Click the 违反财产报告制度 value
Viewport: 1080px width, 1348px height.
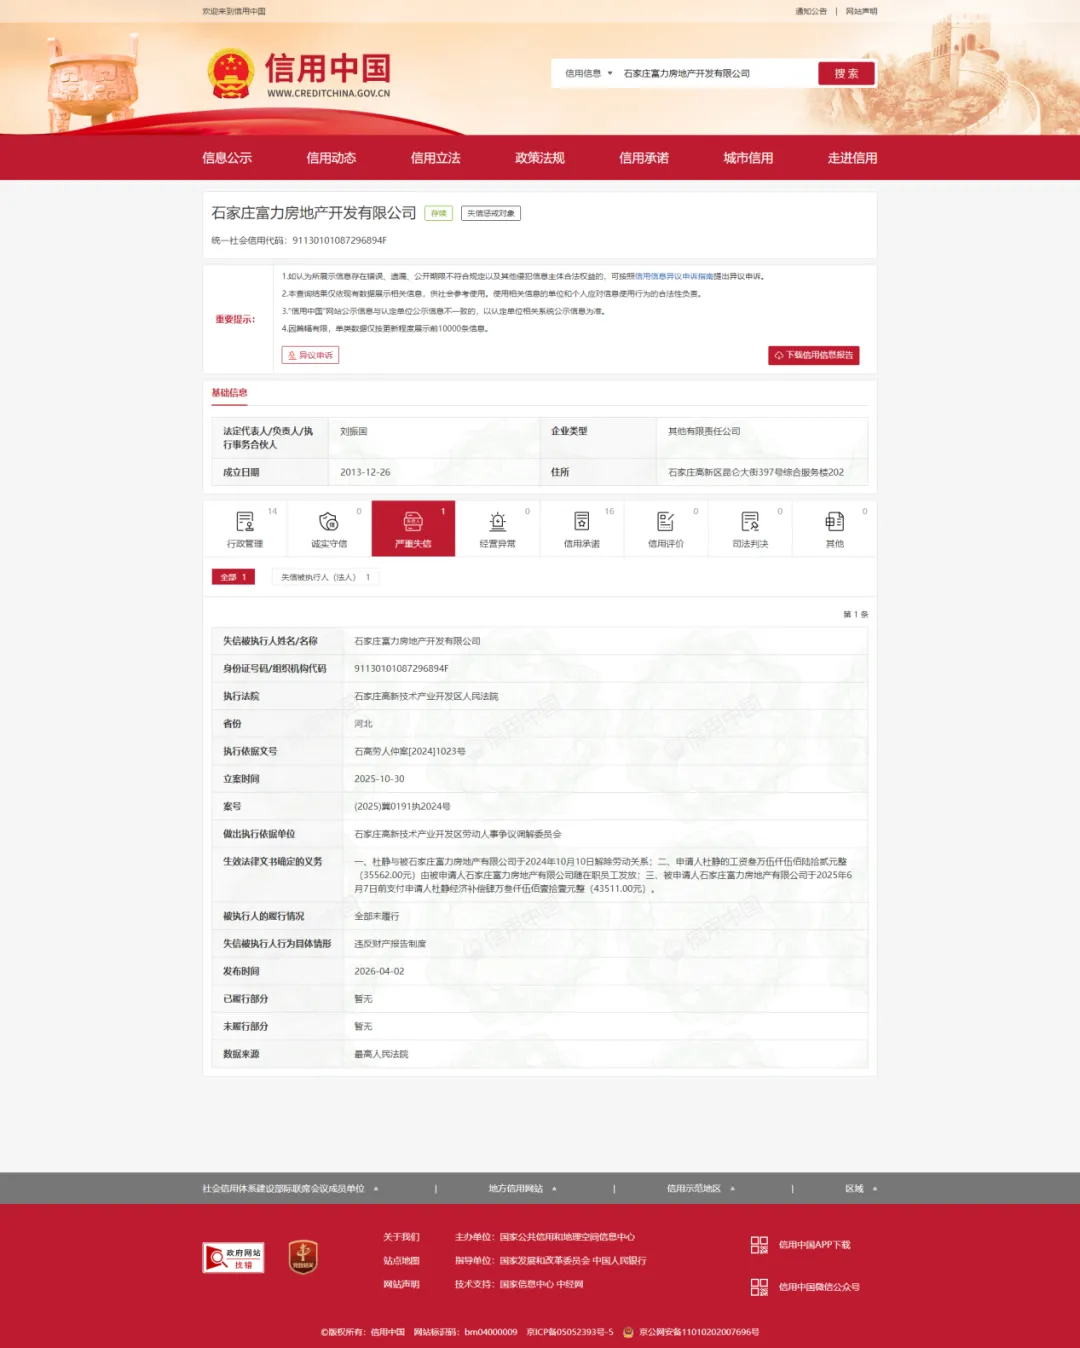pos(390,944)
